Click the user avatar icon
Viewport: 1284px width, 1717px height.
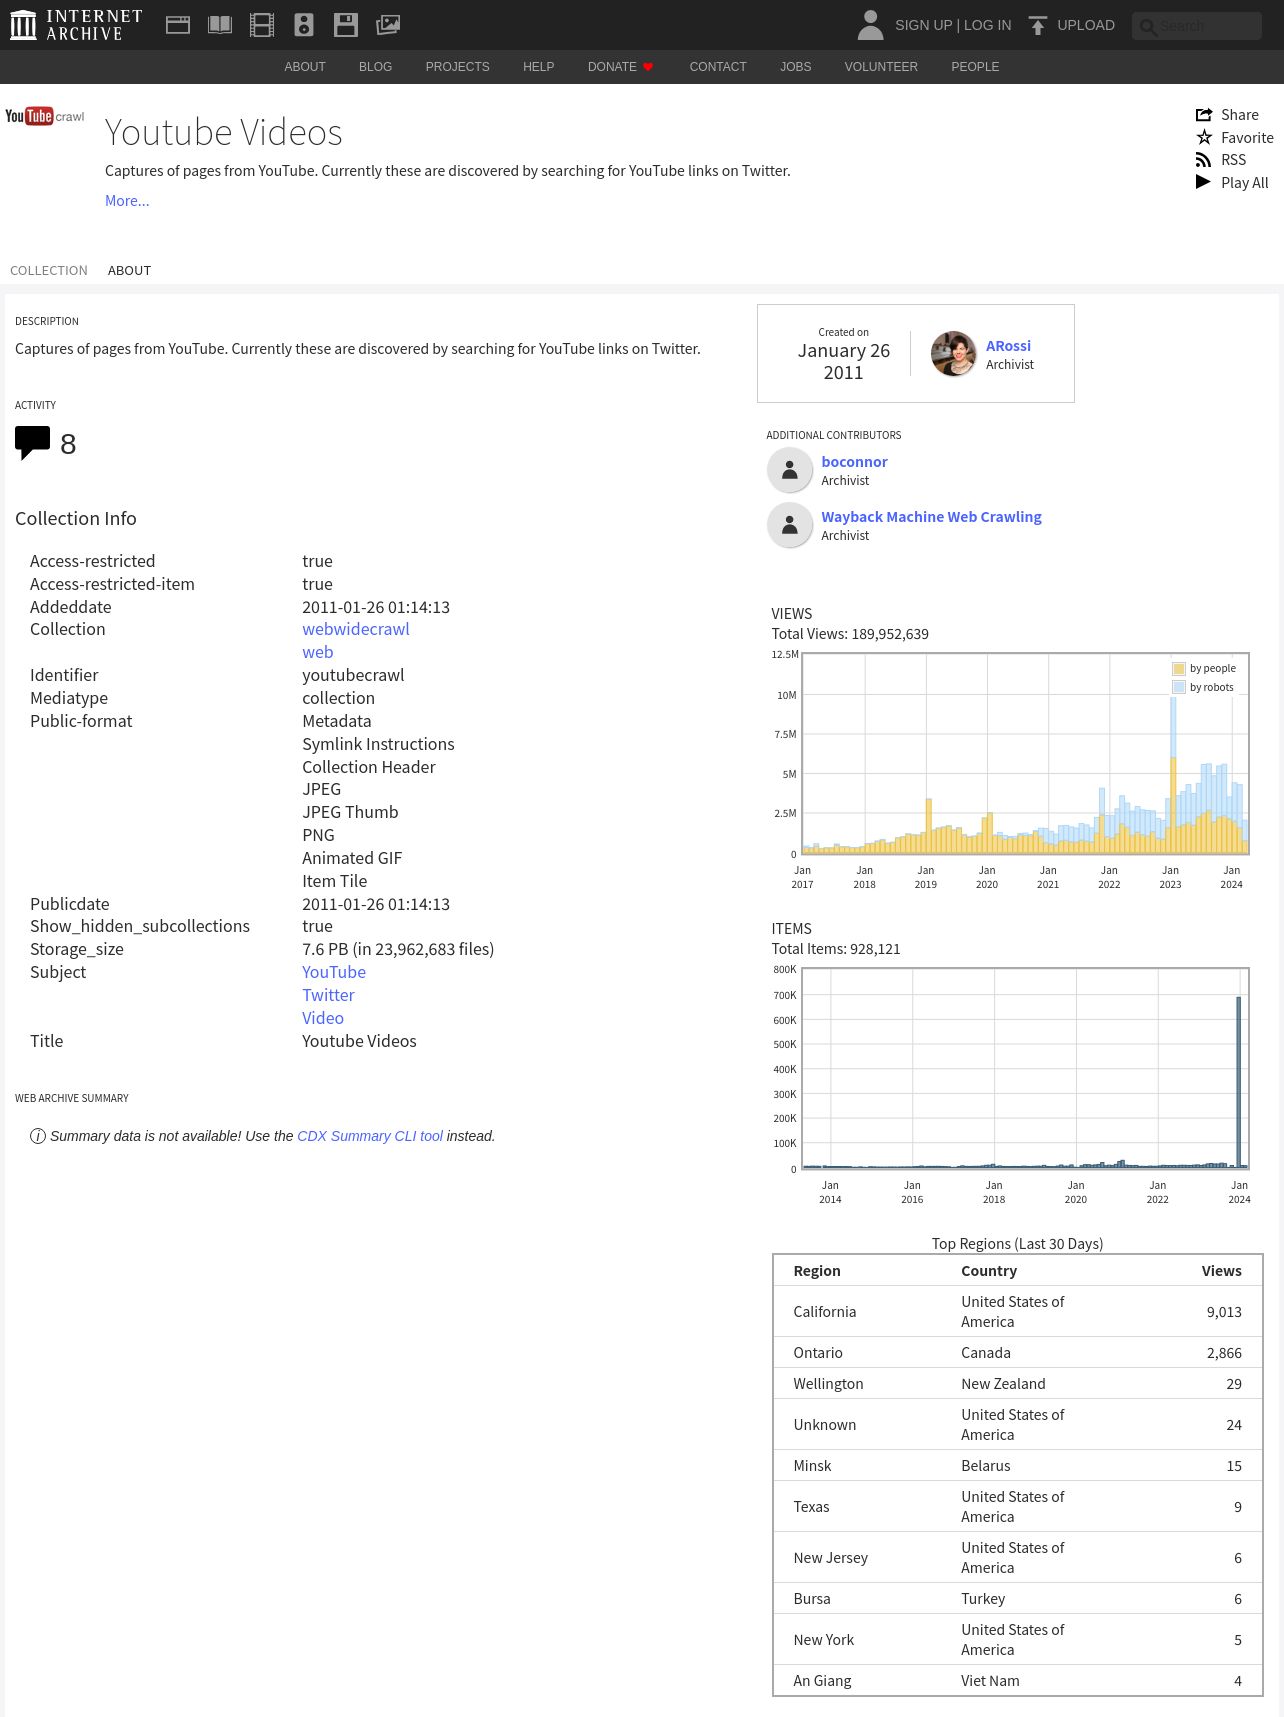(x=871, y=25)
